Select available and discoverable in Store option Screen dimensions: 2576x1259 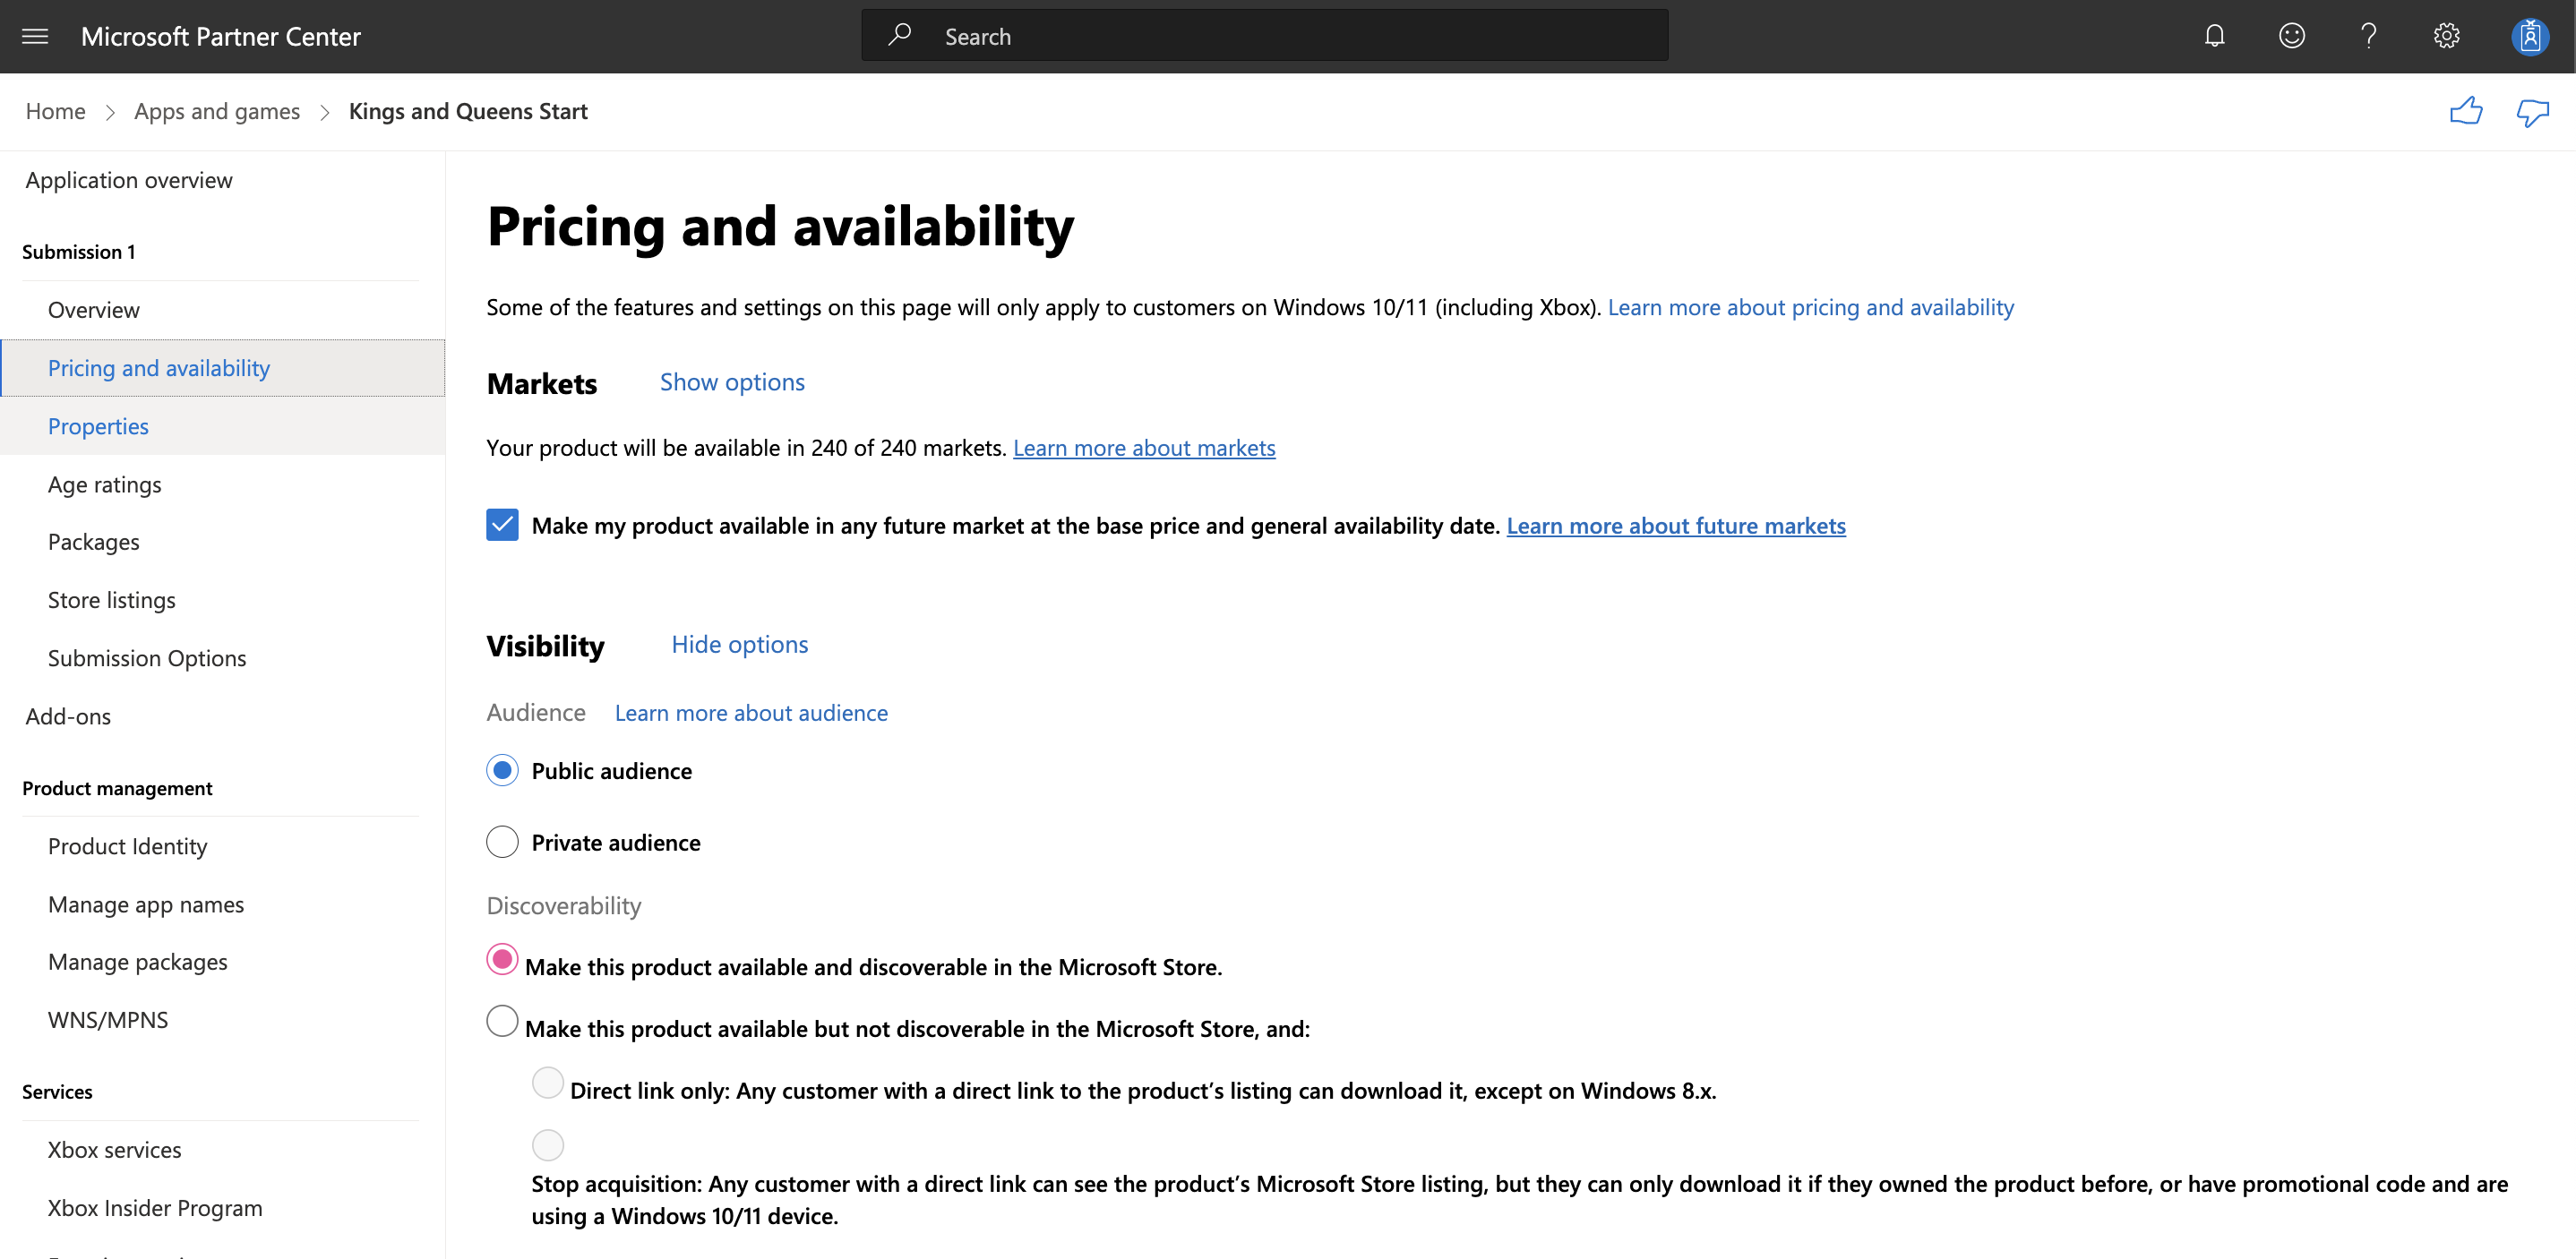tap(502, 959)
